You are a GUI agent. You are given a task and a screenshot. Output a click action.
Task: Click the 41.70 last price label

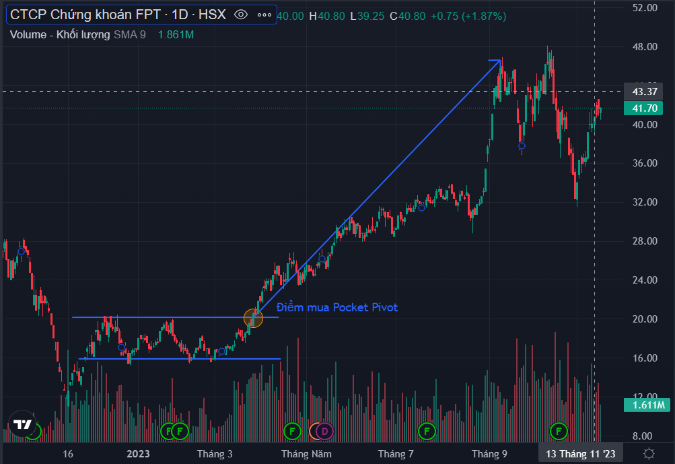coord(644,108)
